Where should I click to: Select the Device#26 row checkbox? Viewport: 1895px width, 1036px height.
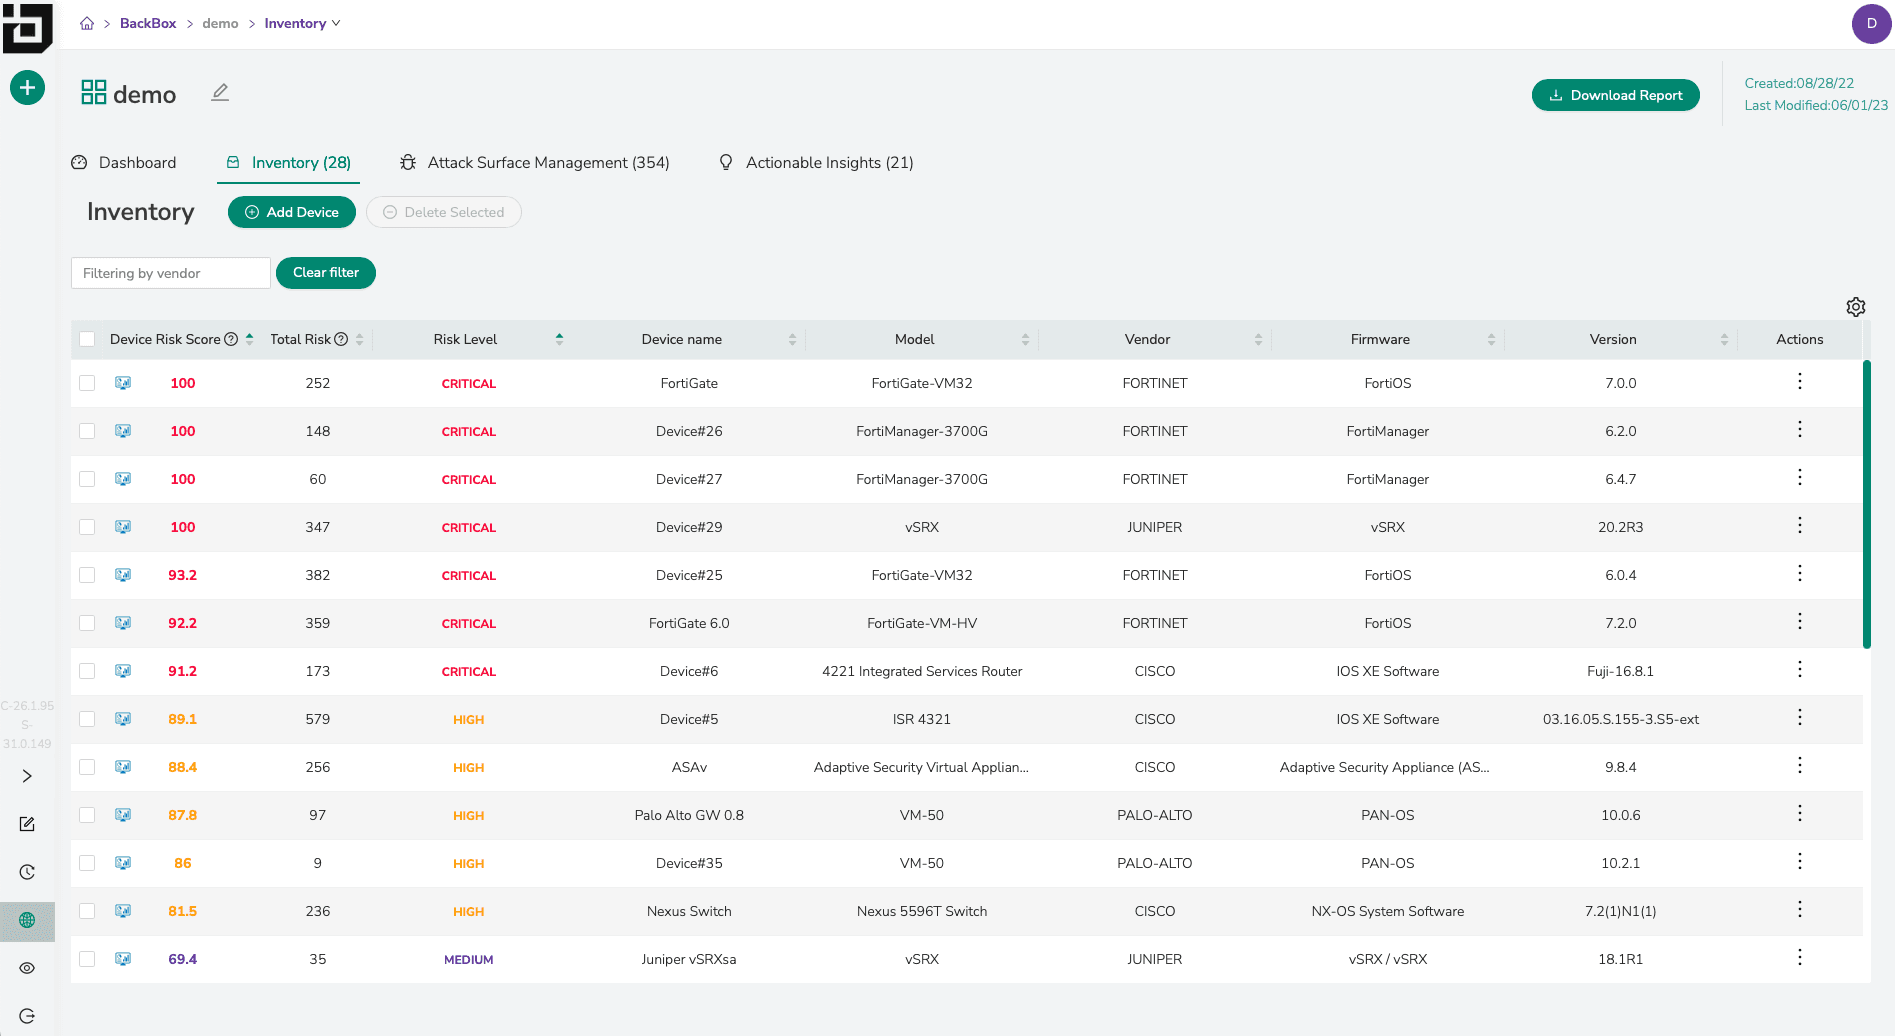click(x=87, y=431)
